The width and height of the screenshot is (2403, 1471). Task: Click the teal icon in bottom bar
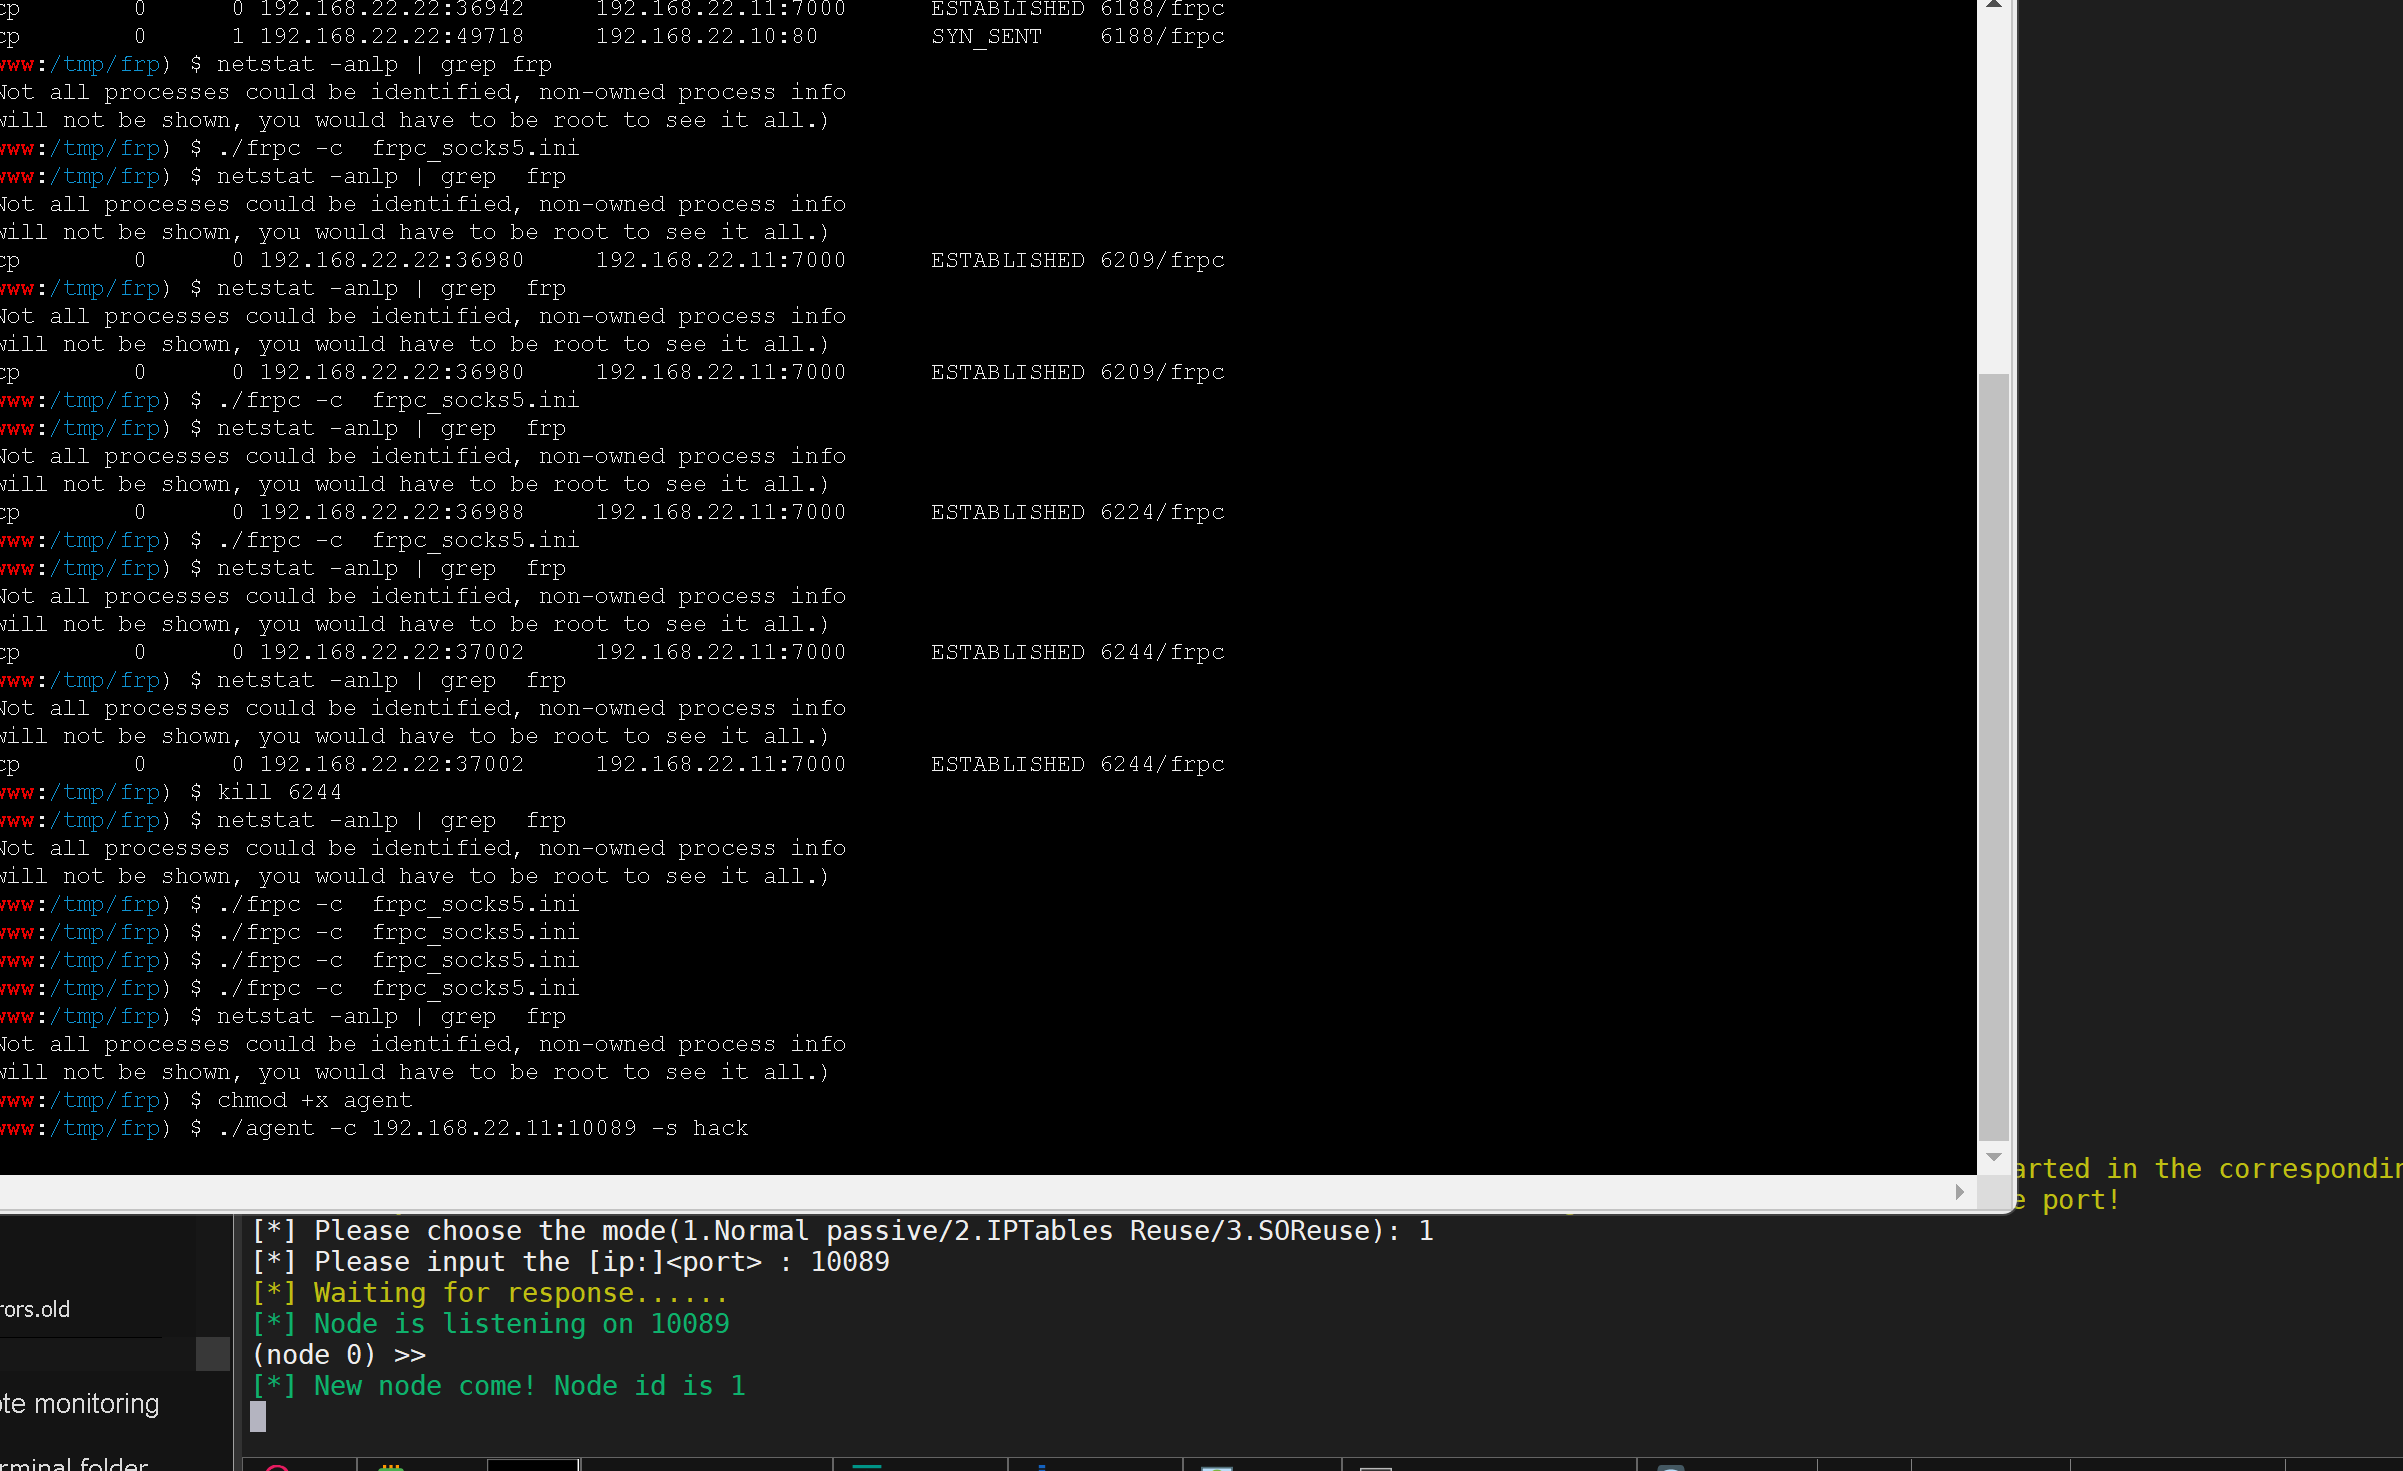[866, 1467]
